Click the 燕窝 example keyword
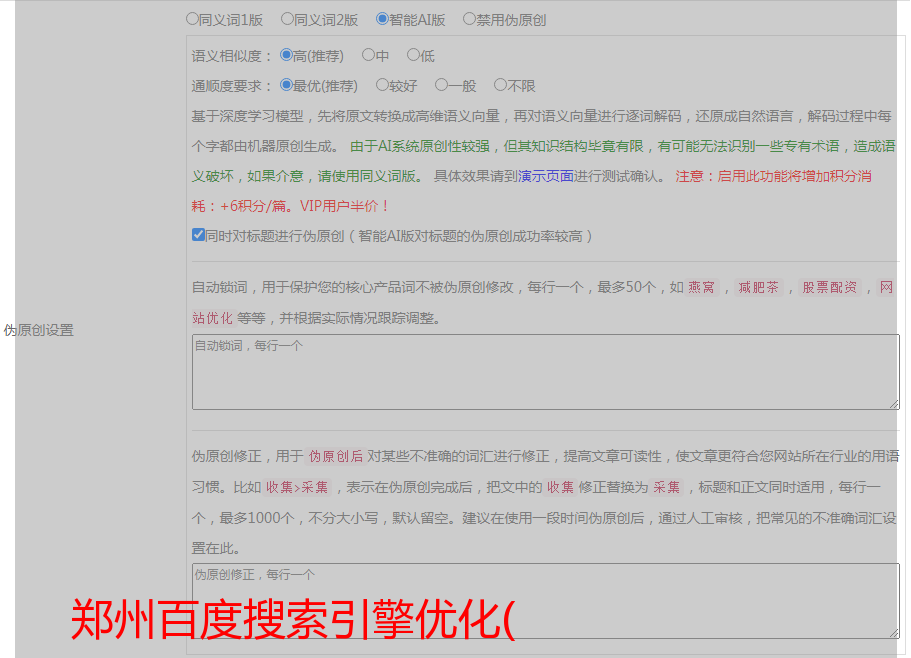 [x=701, y=287]
